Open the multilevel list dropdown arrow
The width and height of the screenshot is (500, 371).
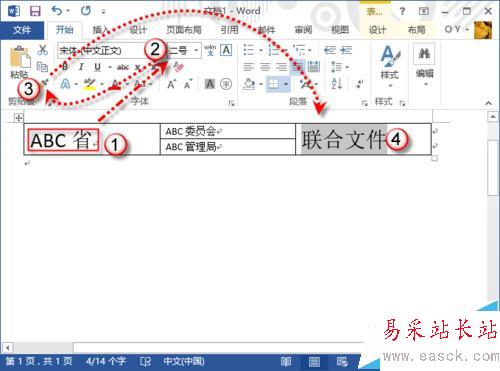click(310, 50)
